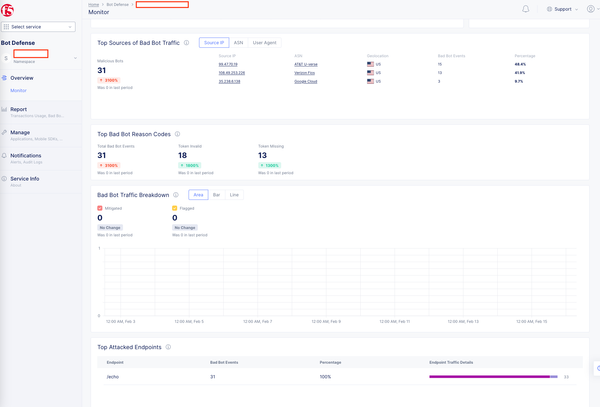Switch to the ASN tab
This screenshot has width=600, height=407.
(238, 43)
